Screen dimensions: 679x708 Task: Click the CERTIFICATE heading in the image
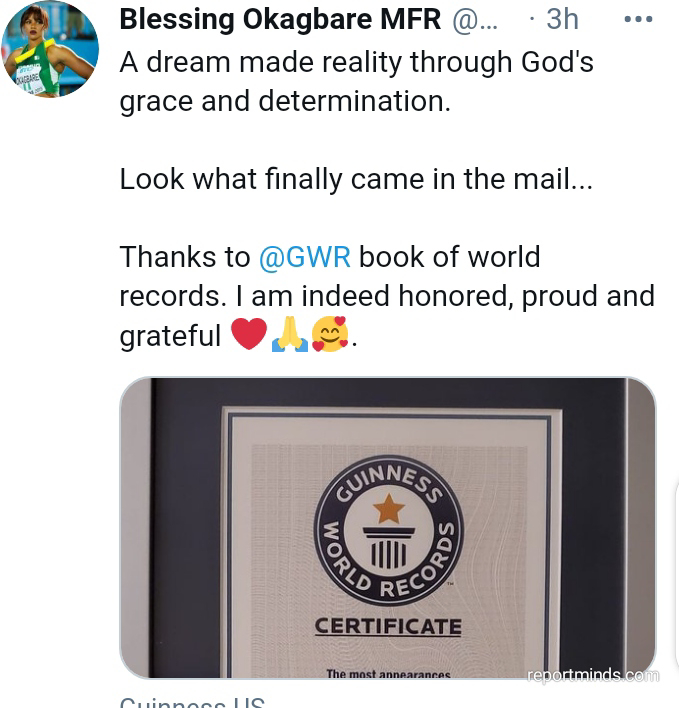(388, 626)
